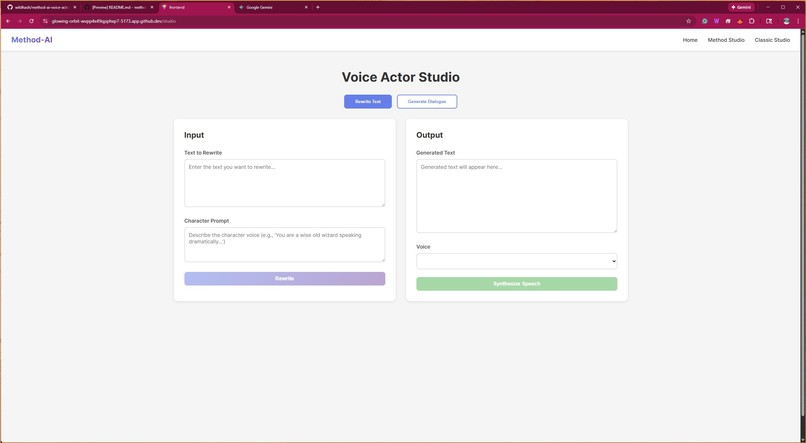This screenshot has width=806, height=443.
Task: Bookmark this page with the star icon
Action: coord(689,21)
